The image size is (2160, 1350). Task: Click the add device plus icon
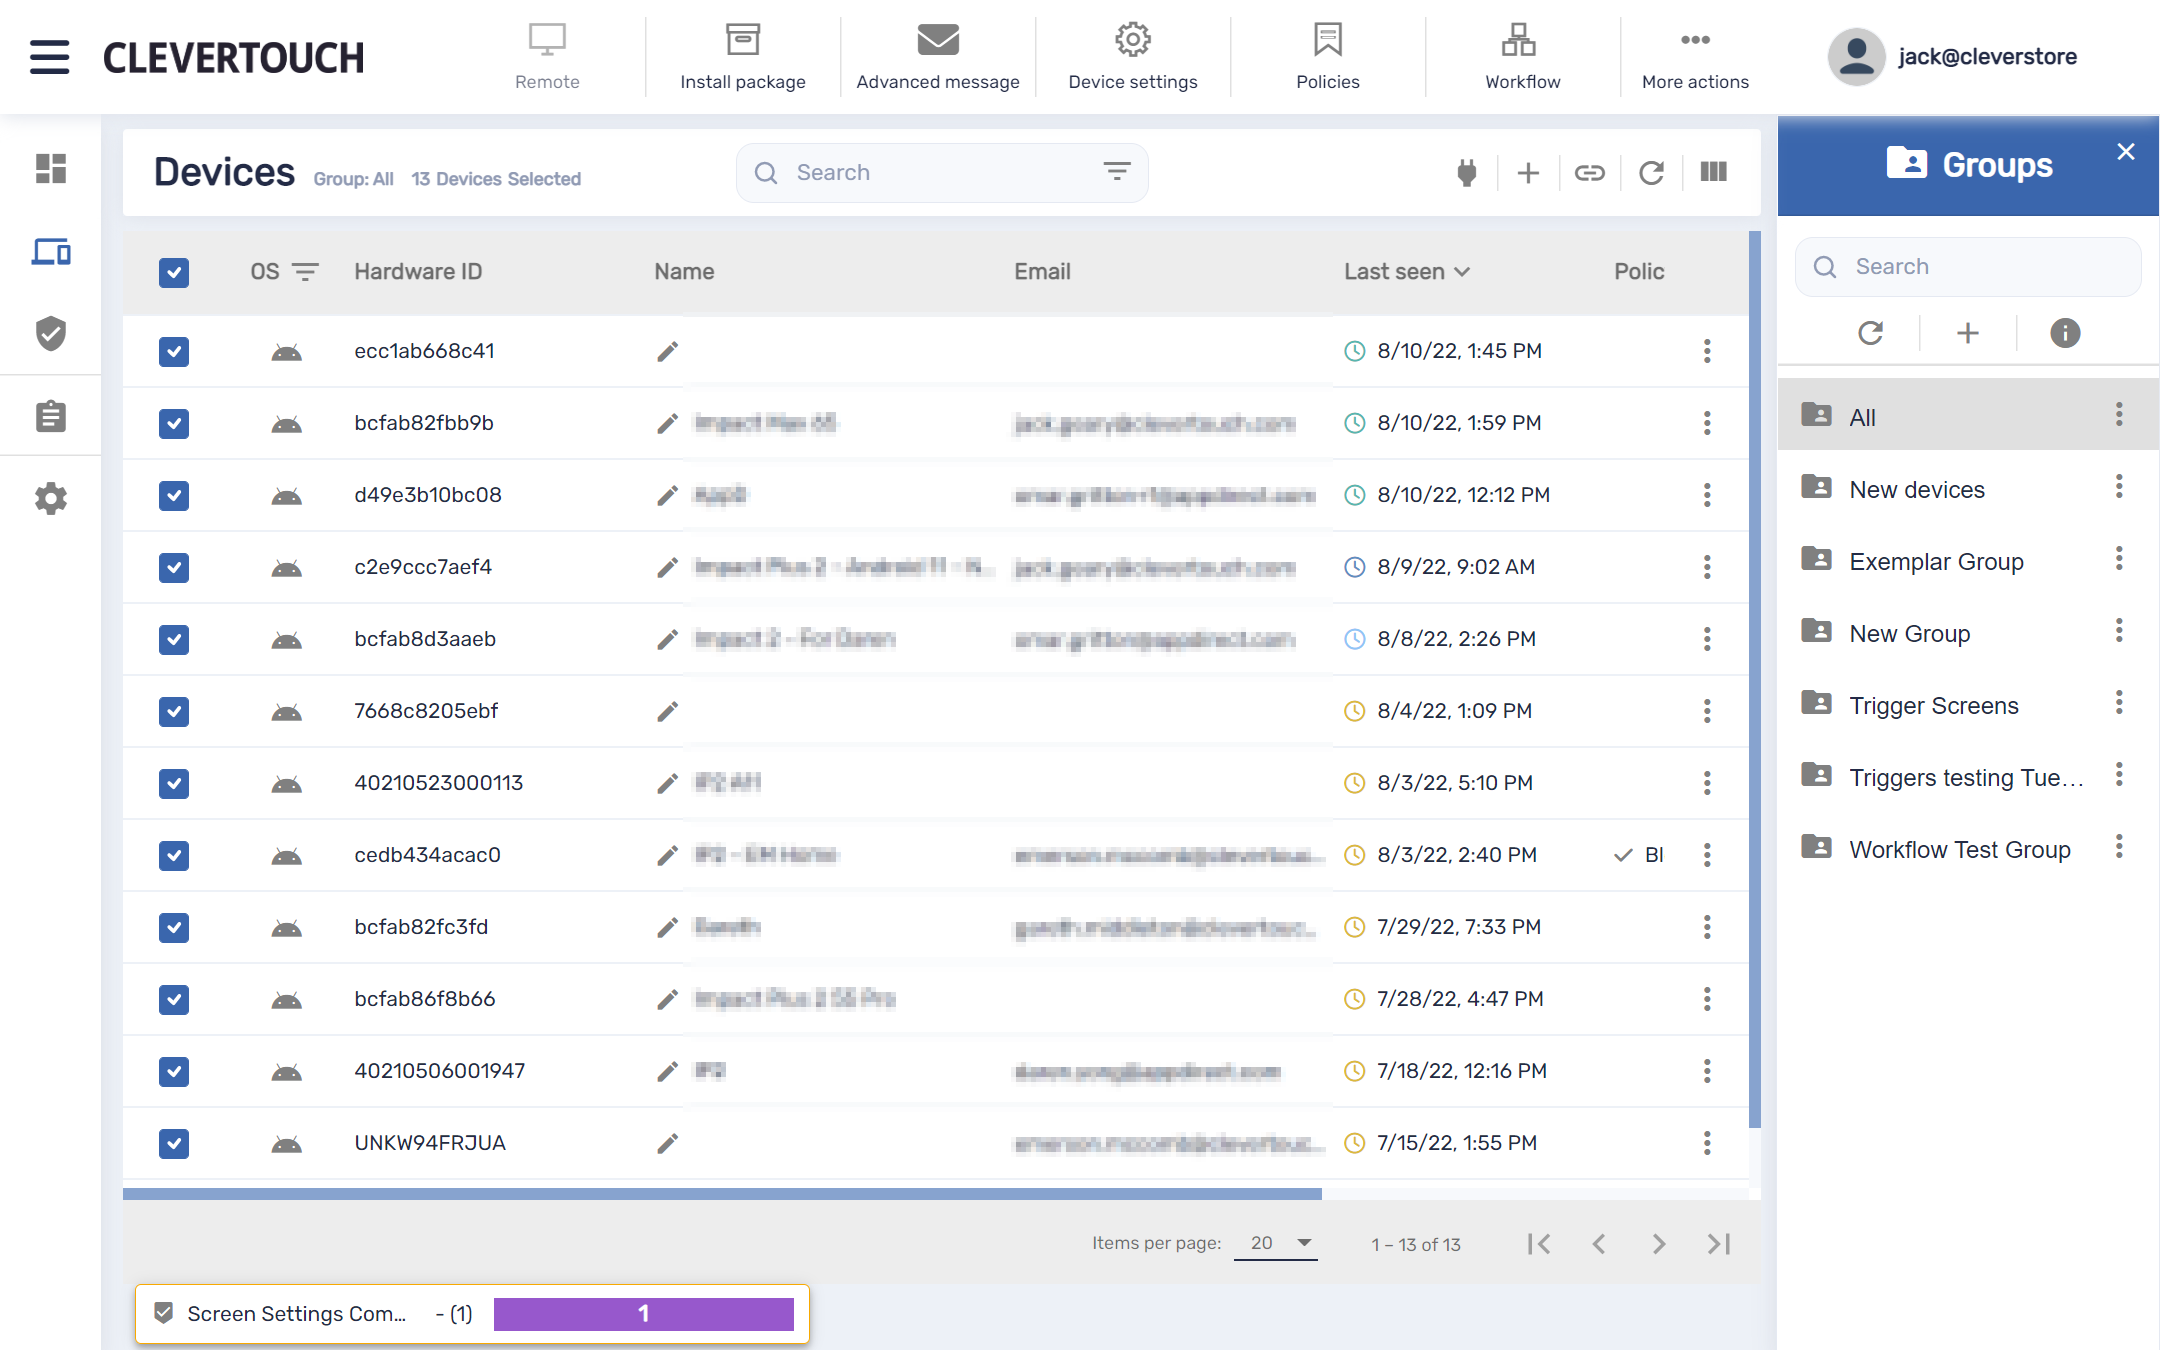(1528, 173)
